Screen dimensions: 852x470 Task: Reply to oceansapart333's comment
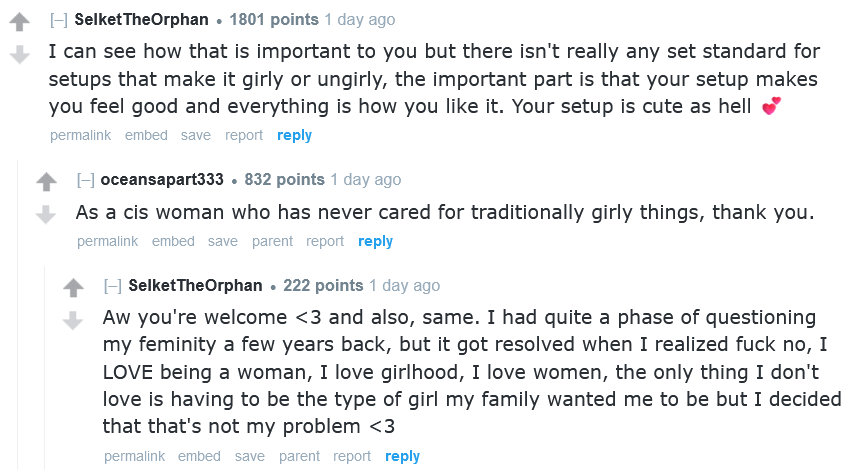click(375, 241)
